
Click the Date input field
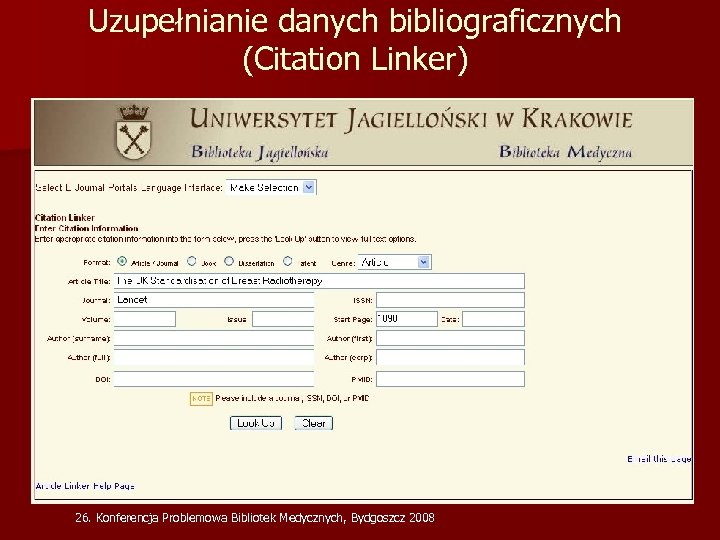[x=493, y=319]
